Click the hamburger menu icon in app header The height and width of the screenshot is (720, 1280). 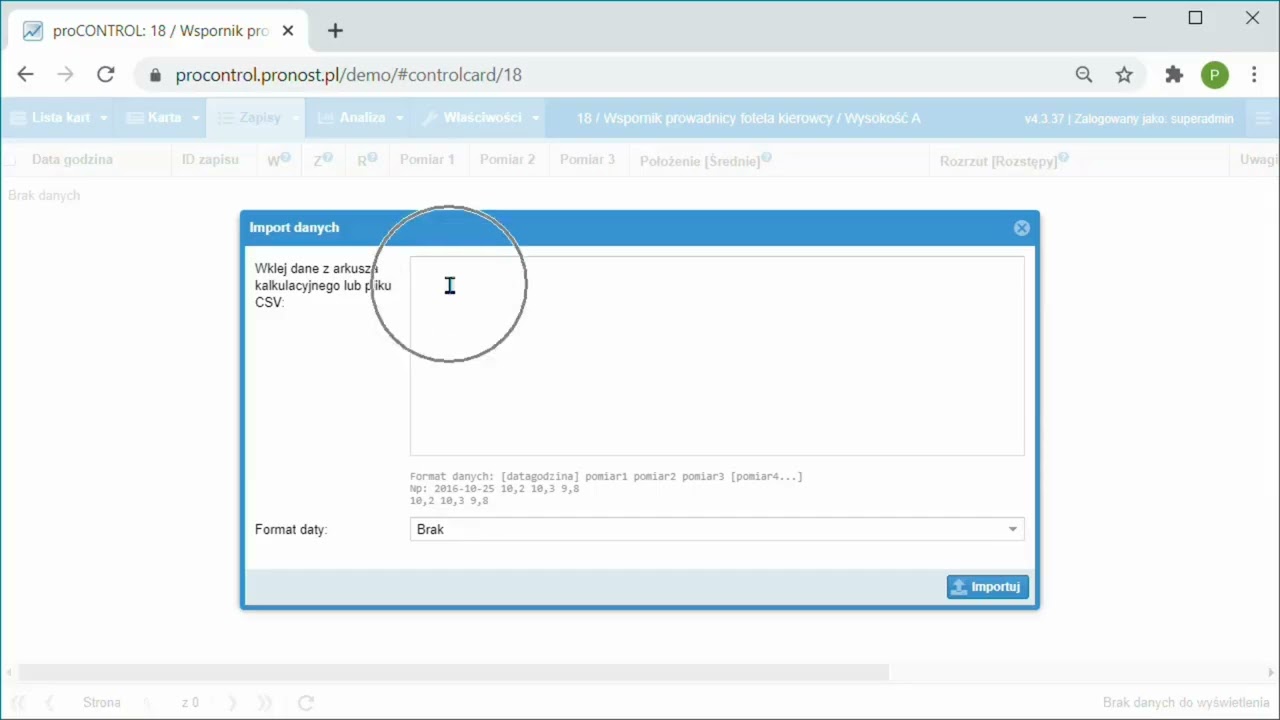tap(1263, 119)
